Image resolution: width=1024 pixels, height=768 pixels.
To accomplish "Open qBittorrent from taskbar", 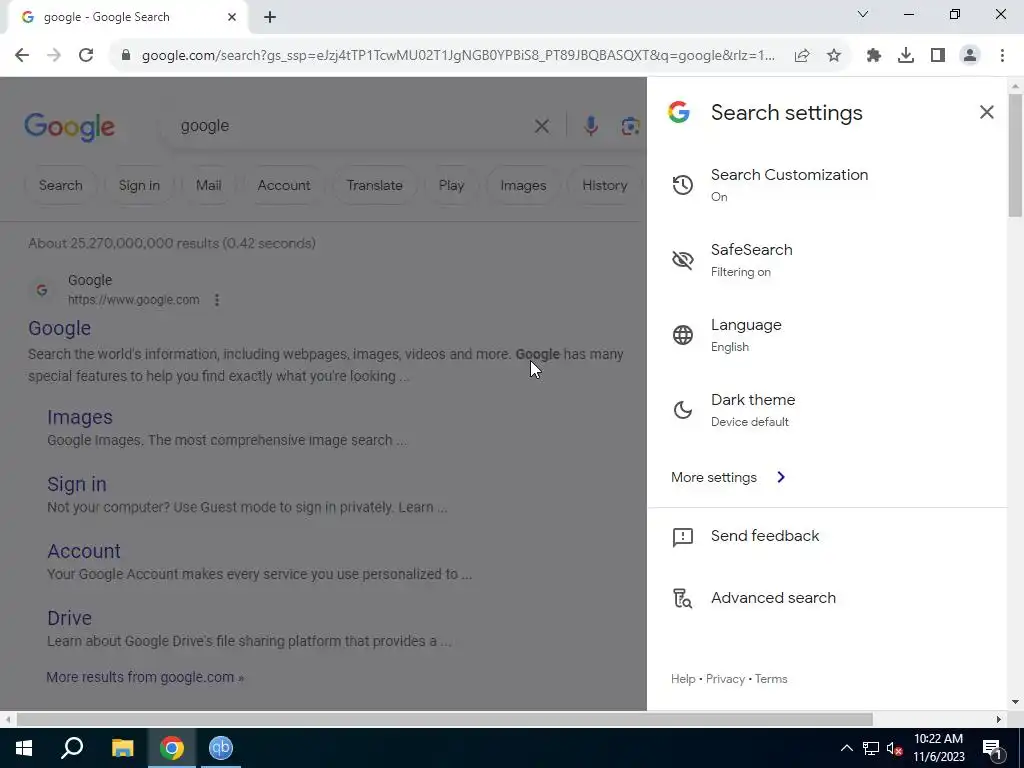I will [221, 748].
